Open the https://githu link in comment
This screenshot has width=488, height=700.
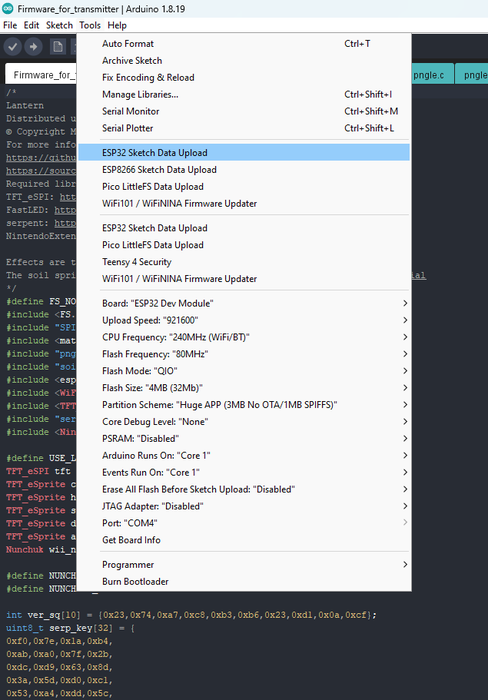(x=41, y=158)
